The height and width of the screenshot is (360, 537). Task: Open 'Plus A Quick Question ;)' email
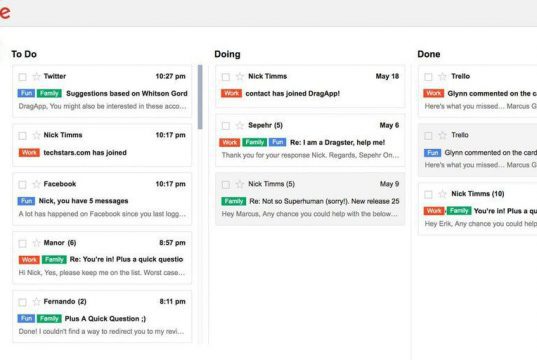click(105, 319)
